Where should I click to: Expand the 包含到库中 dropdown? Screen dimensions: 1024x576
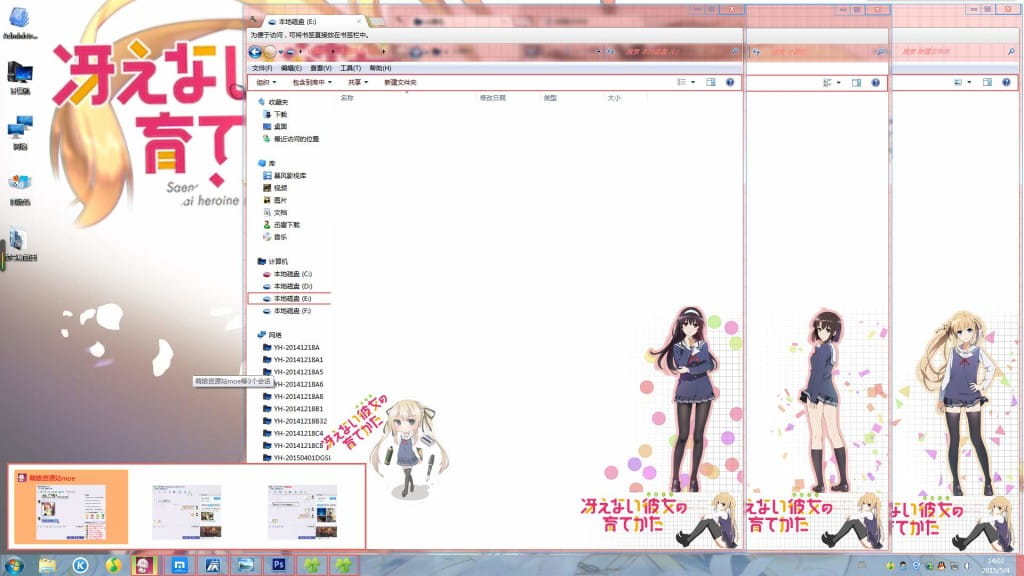pyautogui.click(x=311, y=82)
